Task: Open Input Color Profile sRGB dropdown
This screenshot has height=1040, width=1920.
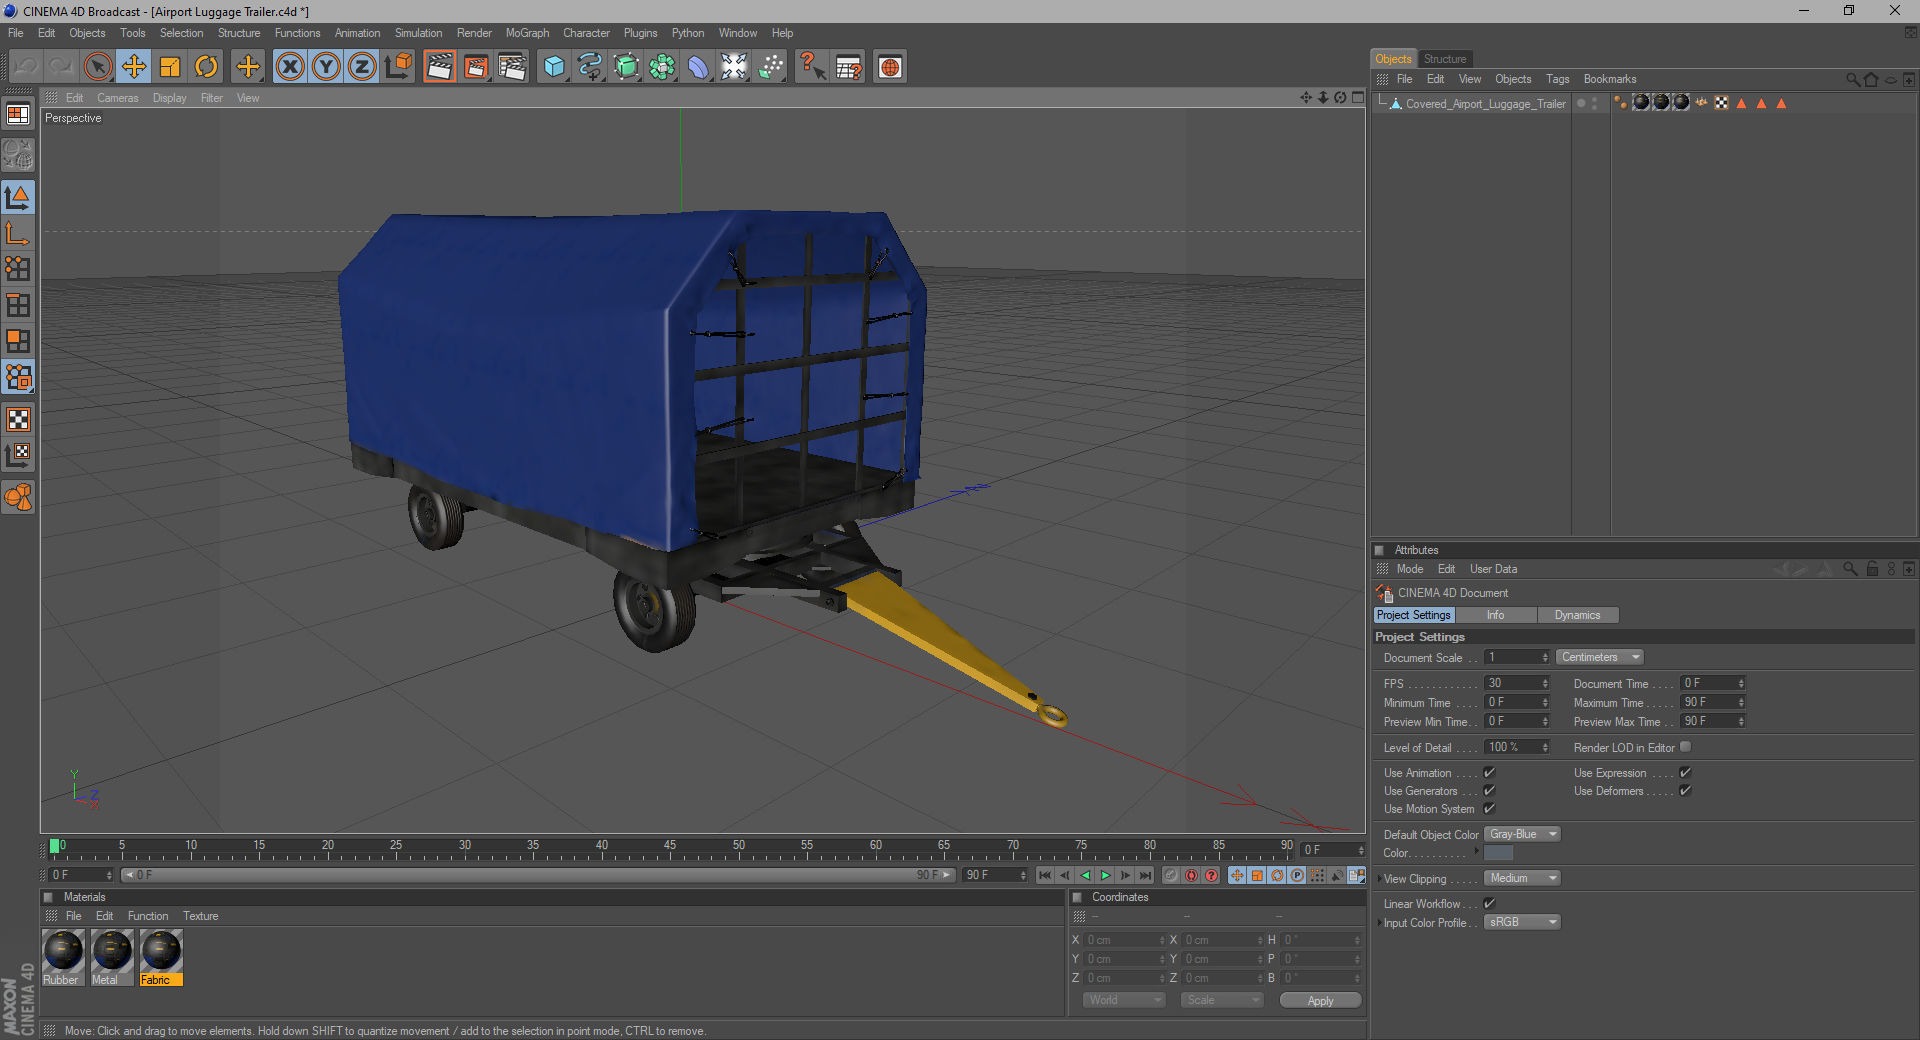Action: (x=1521, y=922)
